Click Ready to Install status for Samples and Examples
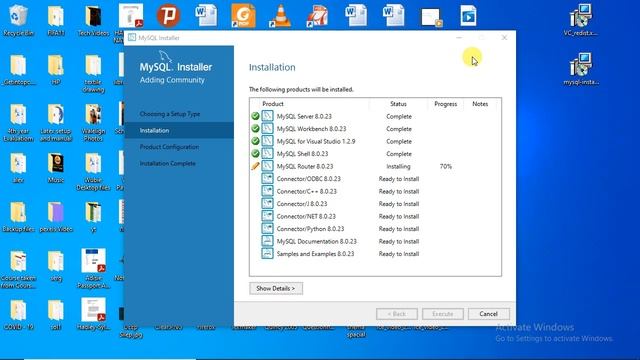The image size is (640, 360). (399, 254)
